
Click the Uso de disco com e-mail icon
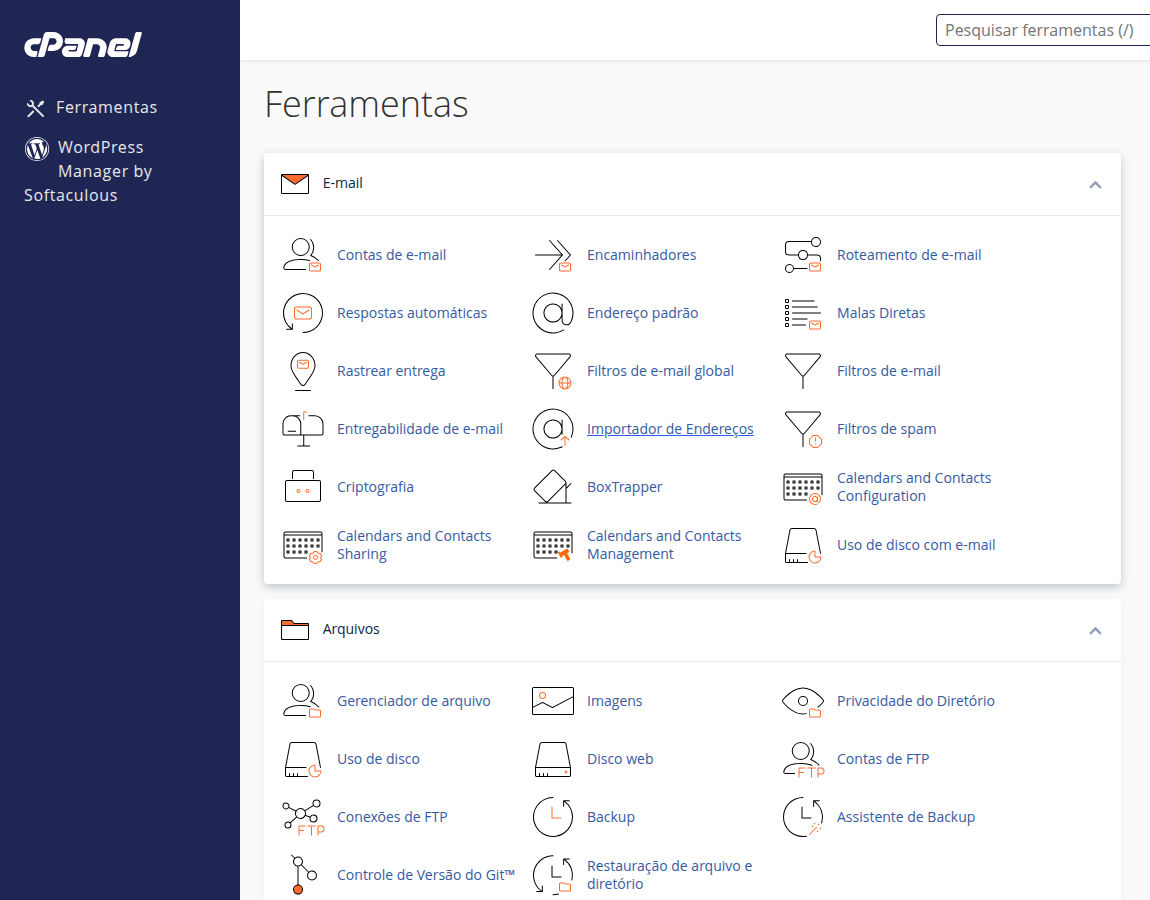click(803, 545)
